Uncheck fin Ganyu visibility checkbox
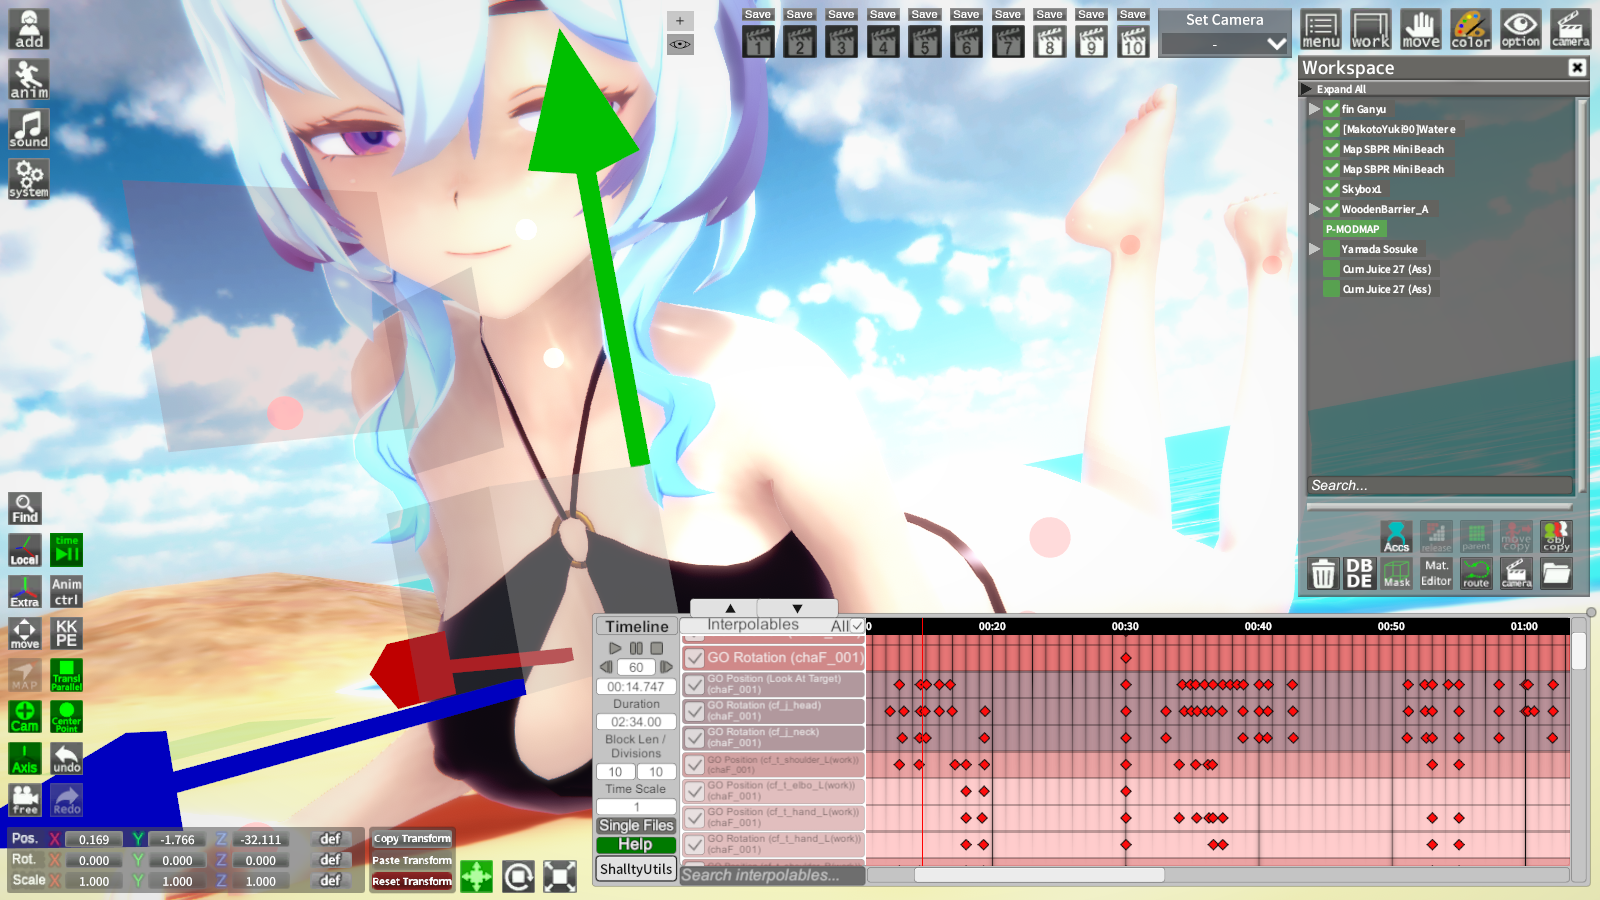 (1332, 109)
